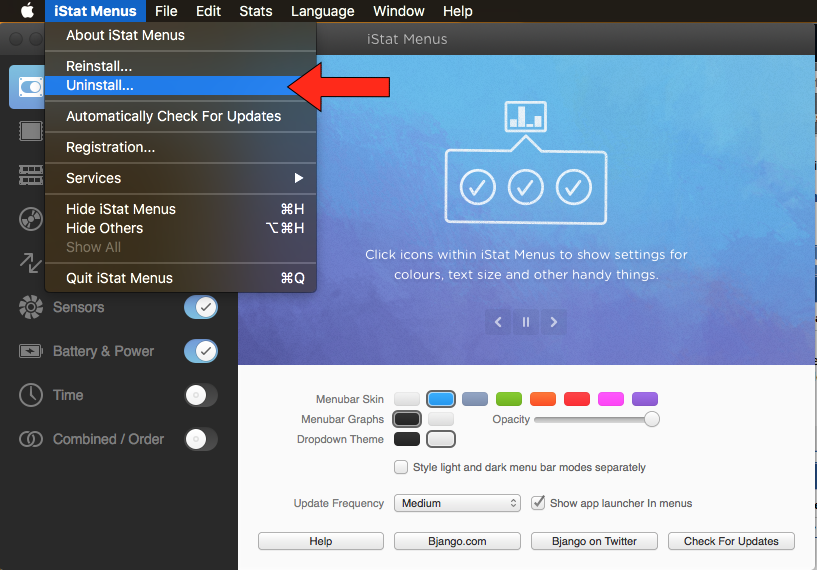
Task: Click the Memory modules sidebar icon
Action: (31, 175)
